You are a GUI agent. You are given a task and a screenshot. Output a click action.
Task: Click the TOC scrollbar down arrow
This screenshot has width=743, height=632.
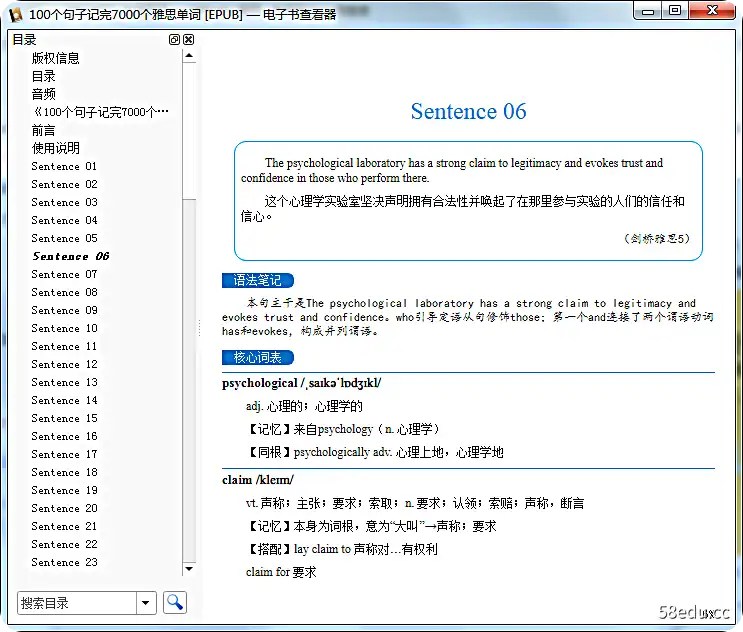point(189,569)
